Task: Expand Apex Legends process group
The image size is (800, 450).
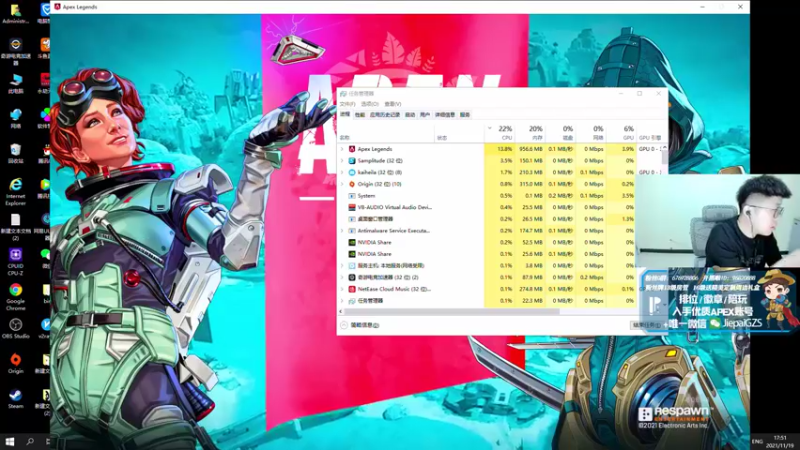Action: 342,149
